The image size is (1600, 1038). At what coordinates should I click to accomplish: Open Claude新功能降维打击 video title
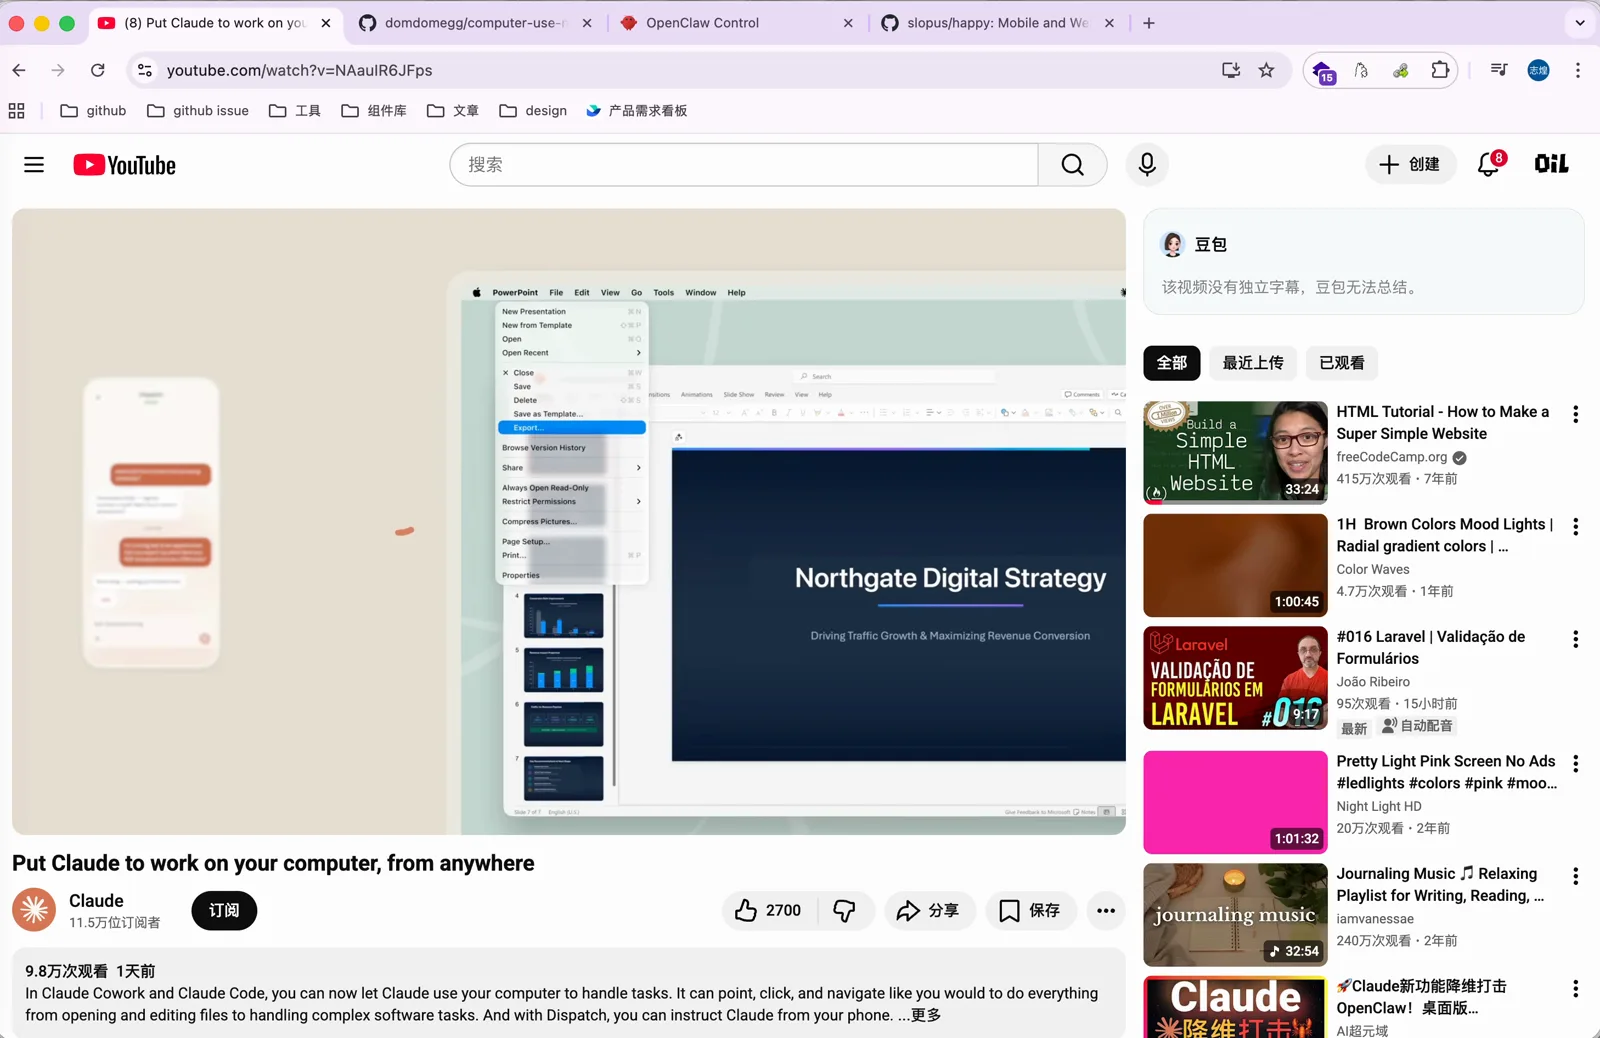1421,997
